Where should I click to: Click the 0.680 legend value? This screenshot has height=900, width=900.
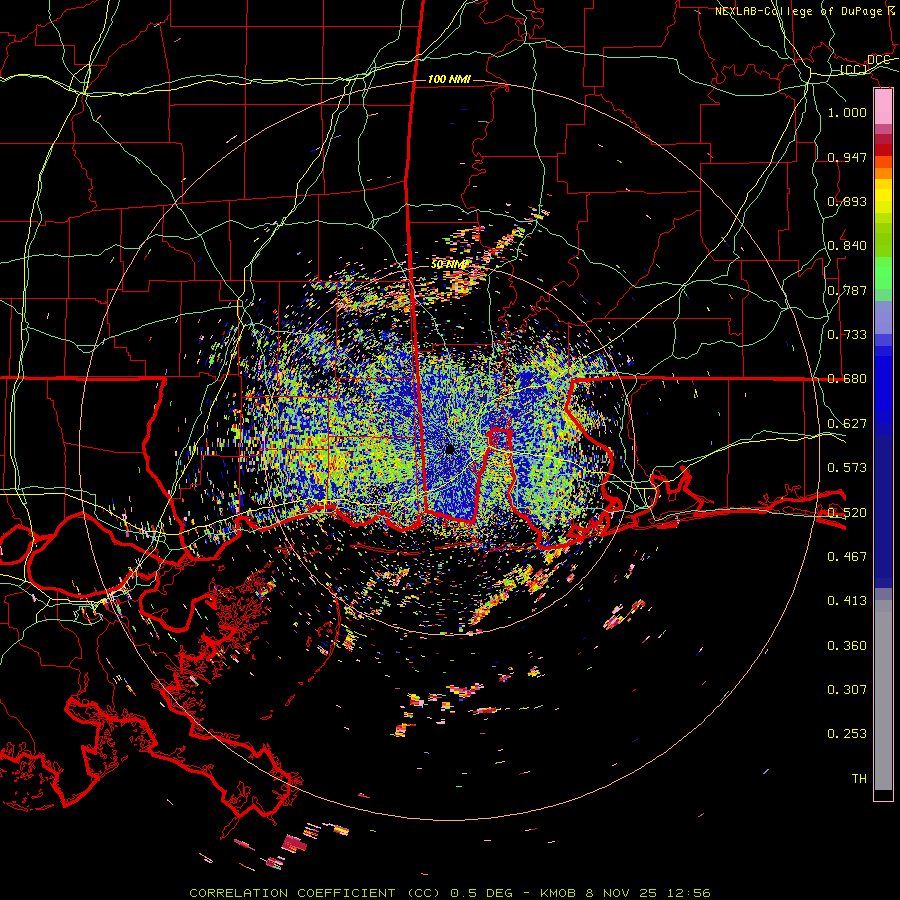pos(847,379)
